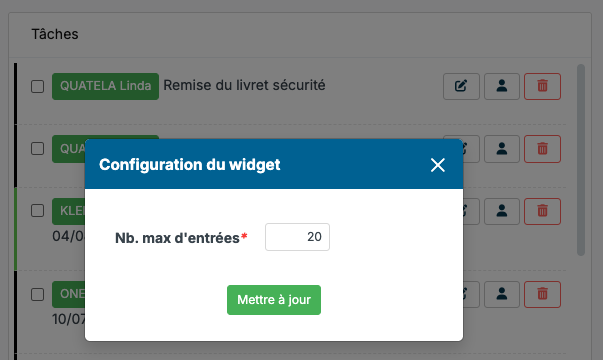
Task: Click the person icon in the ONE task row
Action: [x=501, y=295]
